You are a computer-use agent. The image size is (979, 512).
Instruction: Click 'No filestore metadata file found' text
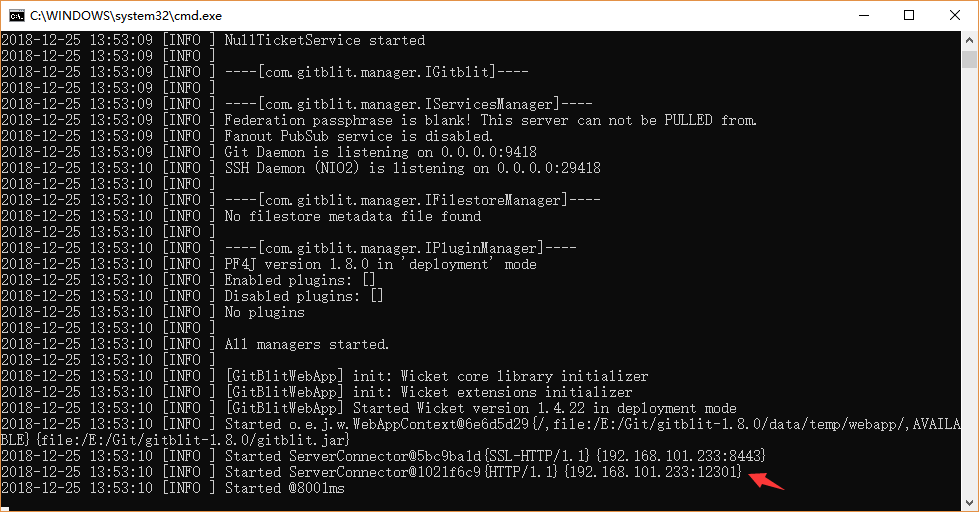click(353, 216)
